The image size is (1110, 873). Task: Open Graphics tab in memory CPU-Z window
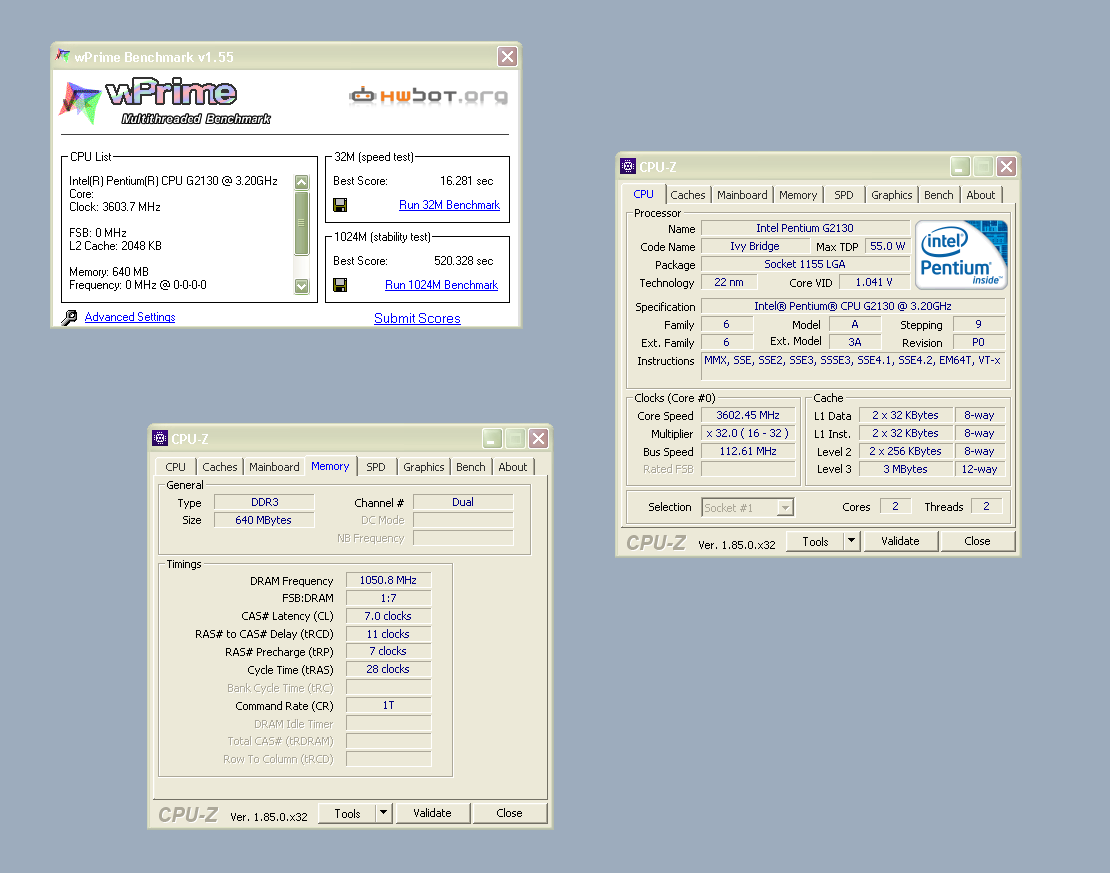click(423, 467)
